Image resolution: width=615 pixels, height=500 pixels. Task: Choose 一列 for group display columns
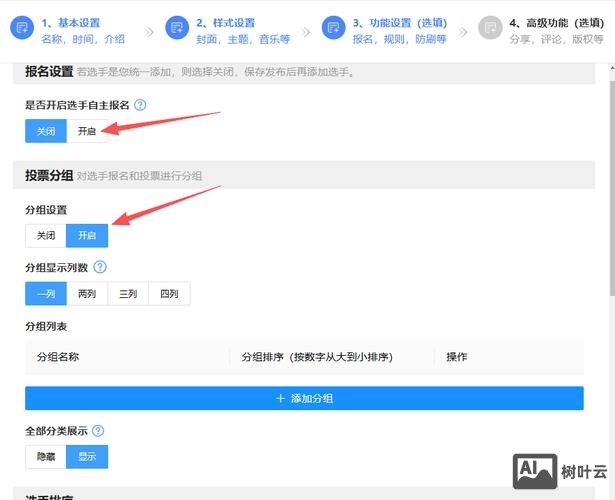[x=46, y=294]
